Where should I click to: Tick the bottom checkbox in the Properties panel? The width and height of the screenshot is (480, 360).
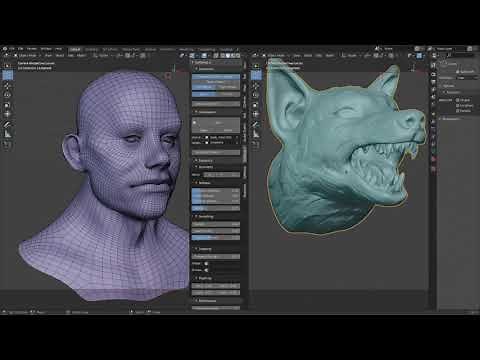[x=458, y=111]
